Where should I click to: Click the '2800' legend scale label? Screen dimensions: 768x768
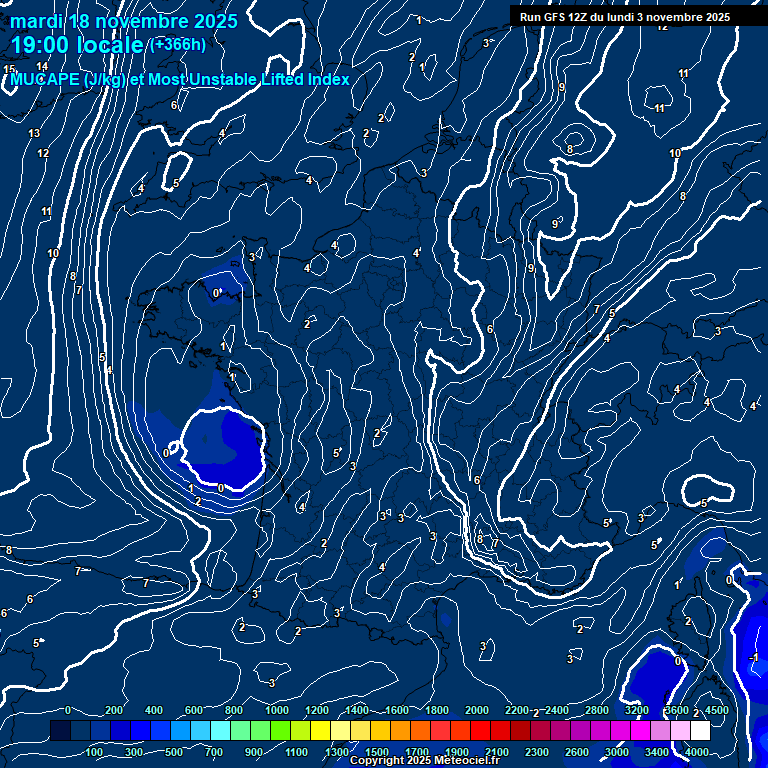[597, 710]
